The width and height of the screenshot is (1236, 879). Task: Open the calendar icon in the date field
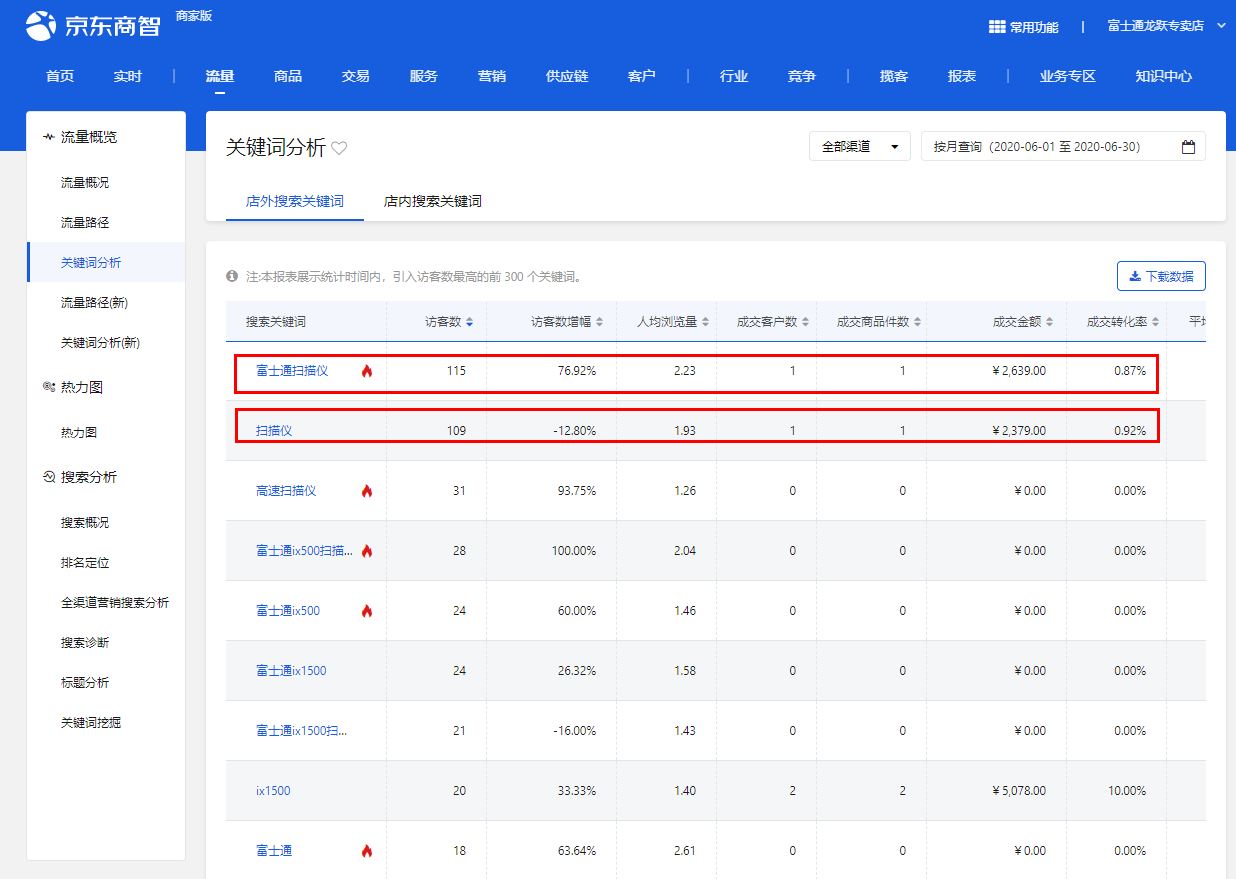click(x=1188, y=147)
